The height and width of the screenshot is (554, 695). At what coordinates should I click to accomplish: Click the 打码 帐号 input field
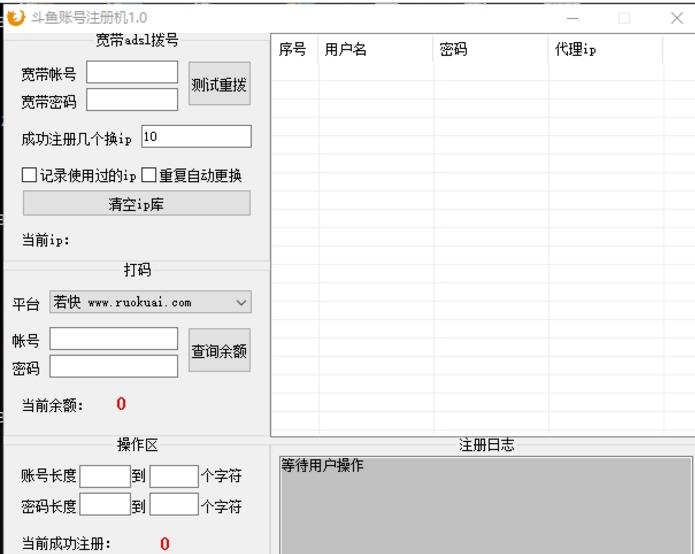click(114, 339)
